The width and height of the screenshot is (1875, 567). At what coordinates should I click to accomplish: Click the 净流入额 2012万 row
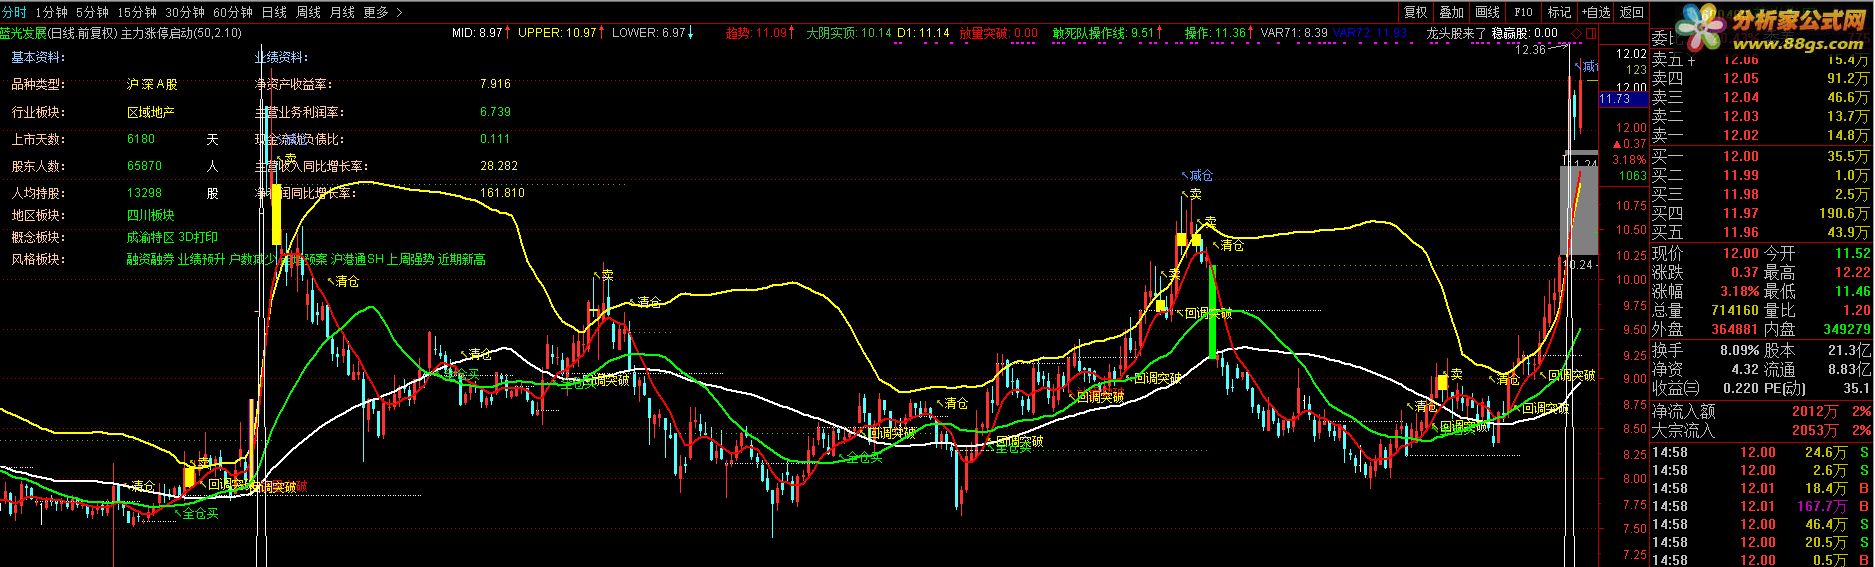(x=1761, y=411)
